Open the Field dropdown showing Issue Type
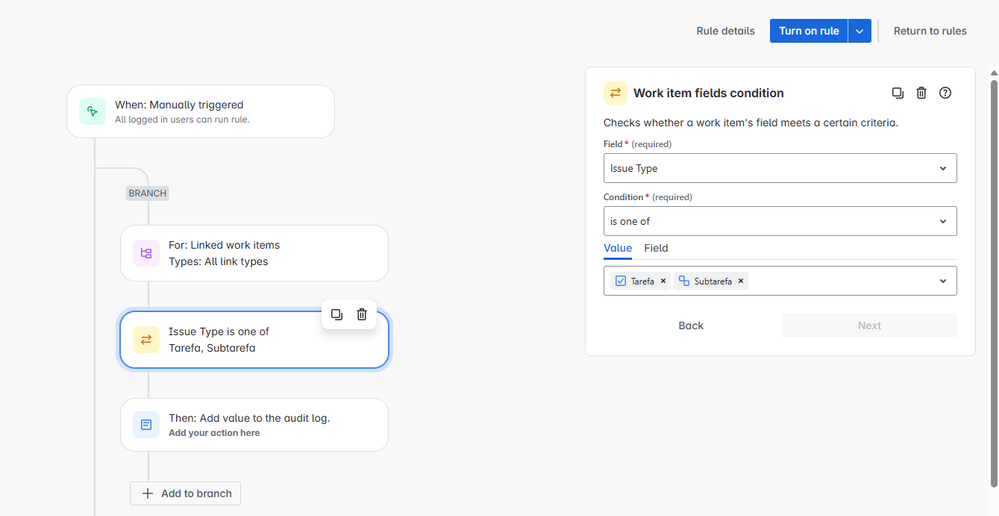The height and width of the screenshot is (516, 999). click(780, 168)
